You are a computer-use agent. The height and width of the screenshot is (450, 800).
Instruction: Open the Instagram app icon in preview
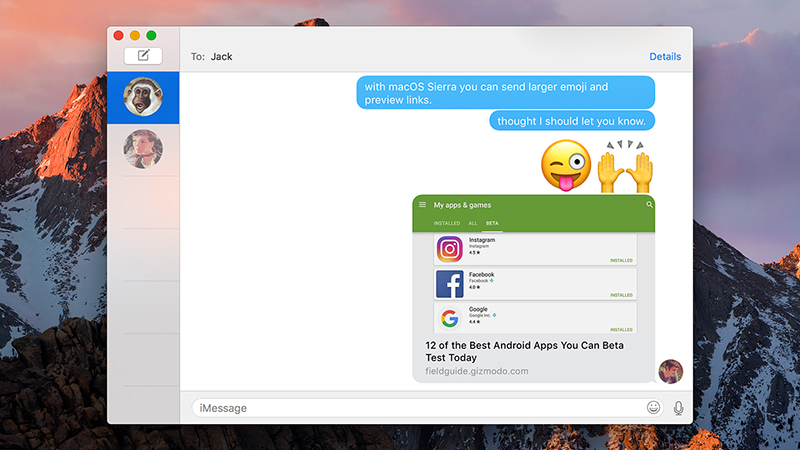pos(449,249)
